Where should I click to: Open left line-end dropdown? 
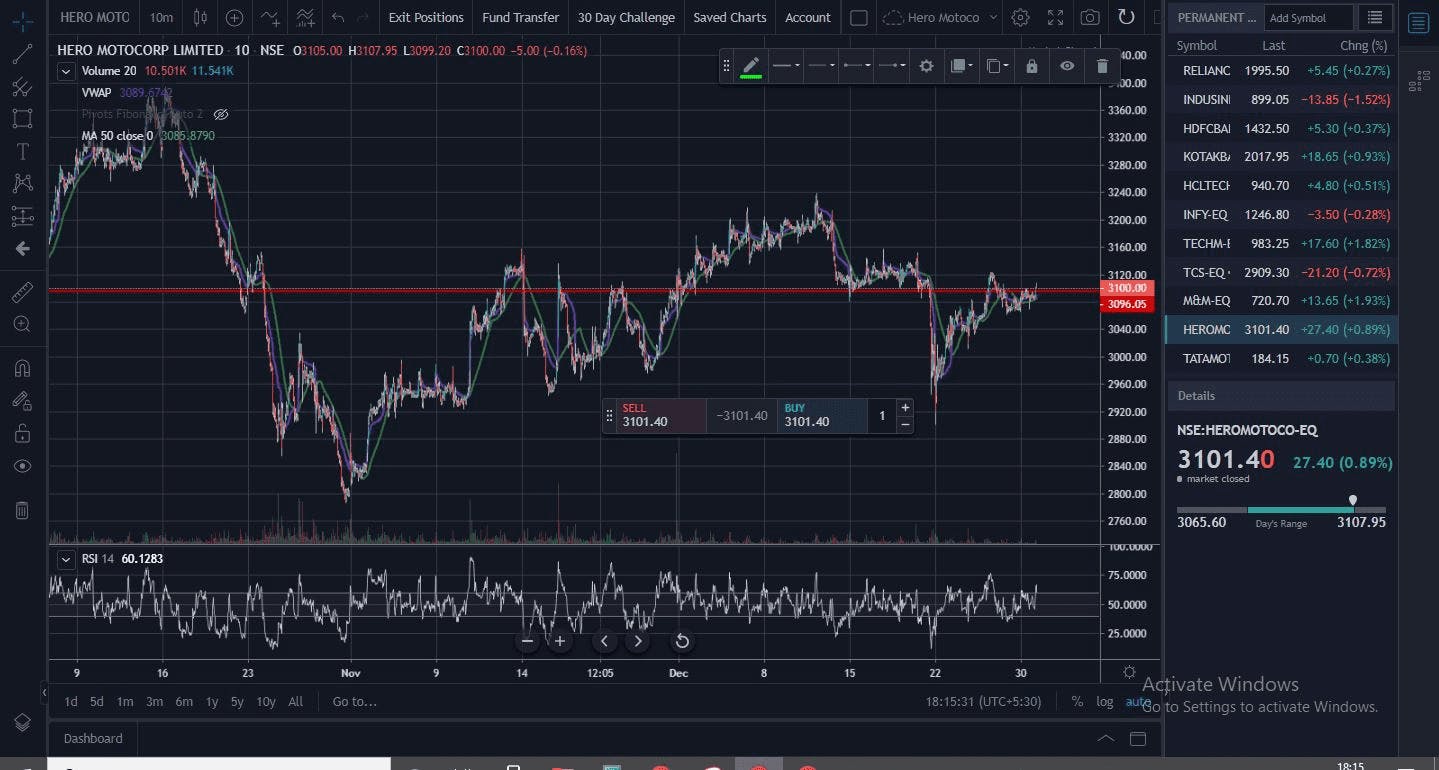tap(856, 66)
